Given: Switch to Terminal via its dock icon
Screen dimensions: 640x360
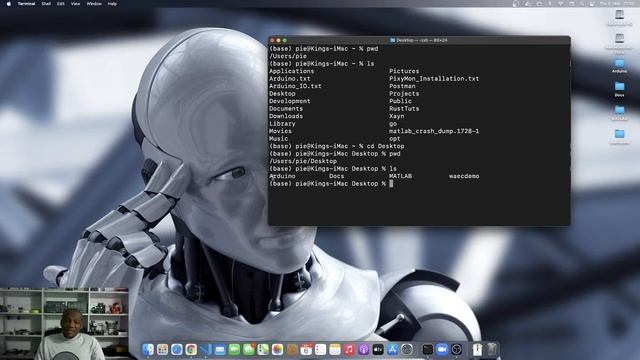Looking at the screenshot, I should click(x=427, y=349).
